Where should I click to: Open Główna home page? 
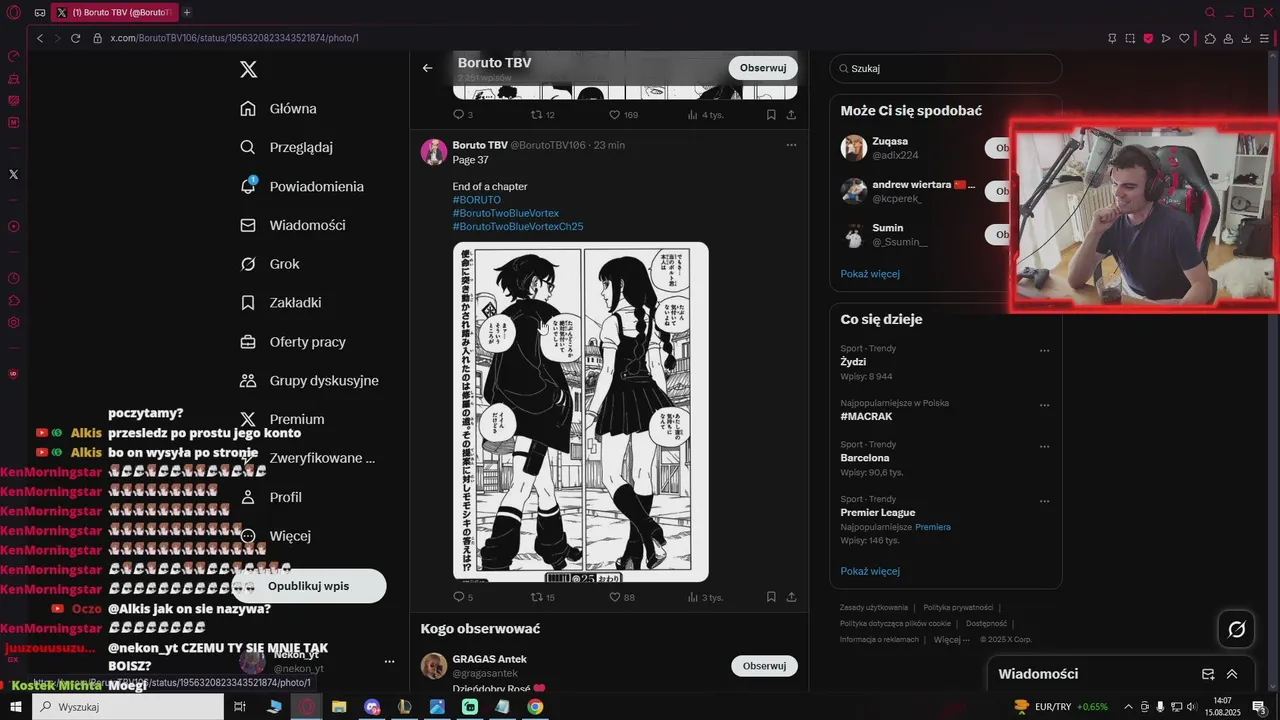(279, 108)
